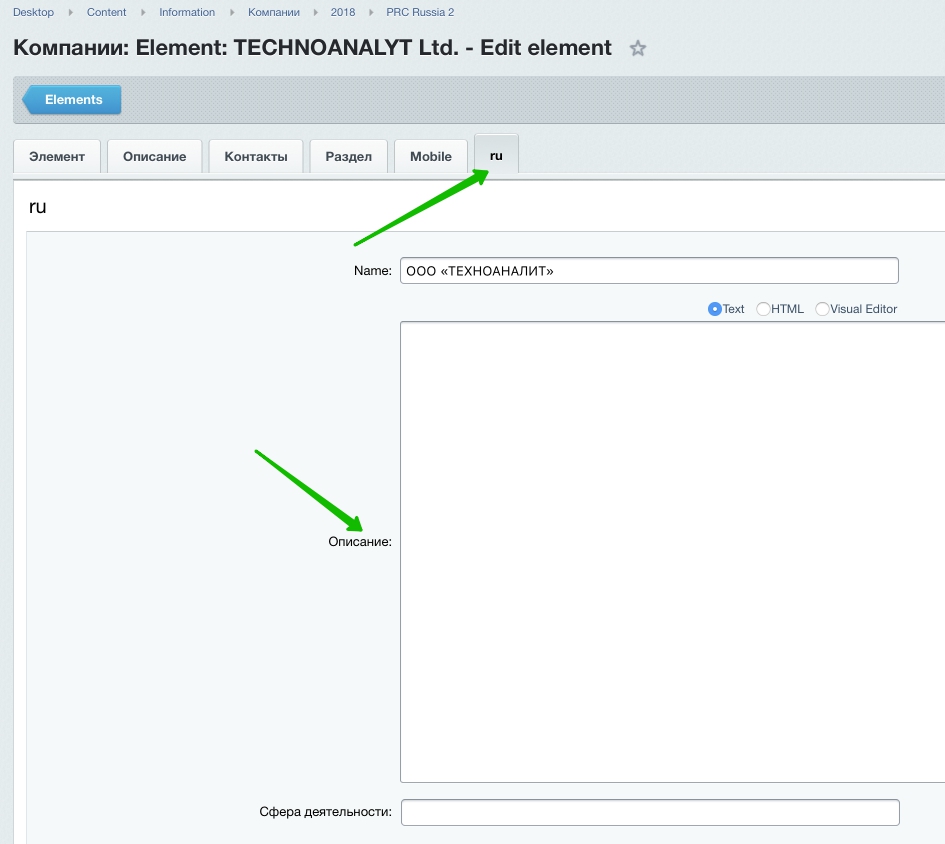
Task: Focus the Описание text area
Action: (672, 551)
